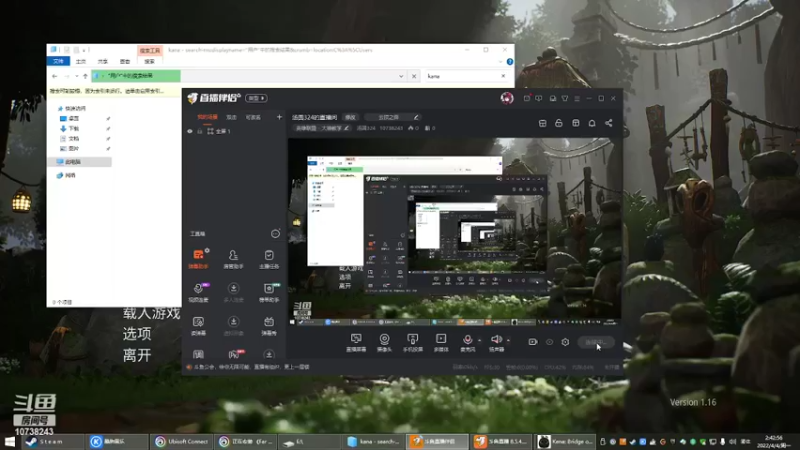This screenshot has height=450, width=800.
Task: Open the 弹幕助手 tool in the toolbox
Action: click(x=198, y=259)
